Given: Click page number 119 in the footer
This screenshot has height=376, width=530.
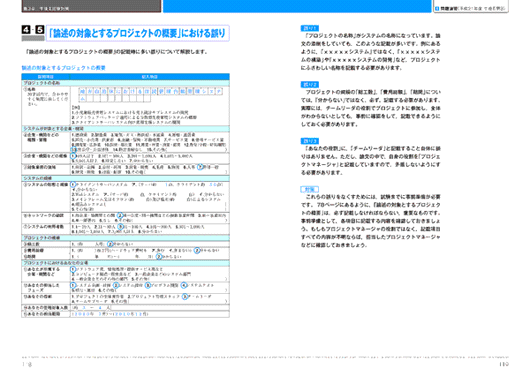Looking at the screenshot, I should tap(504, 365).
